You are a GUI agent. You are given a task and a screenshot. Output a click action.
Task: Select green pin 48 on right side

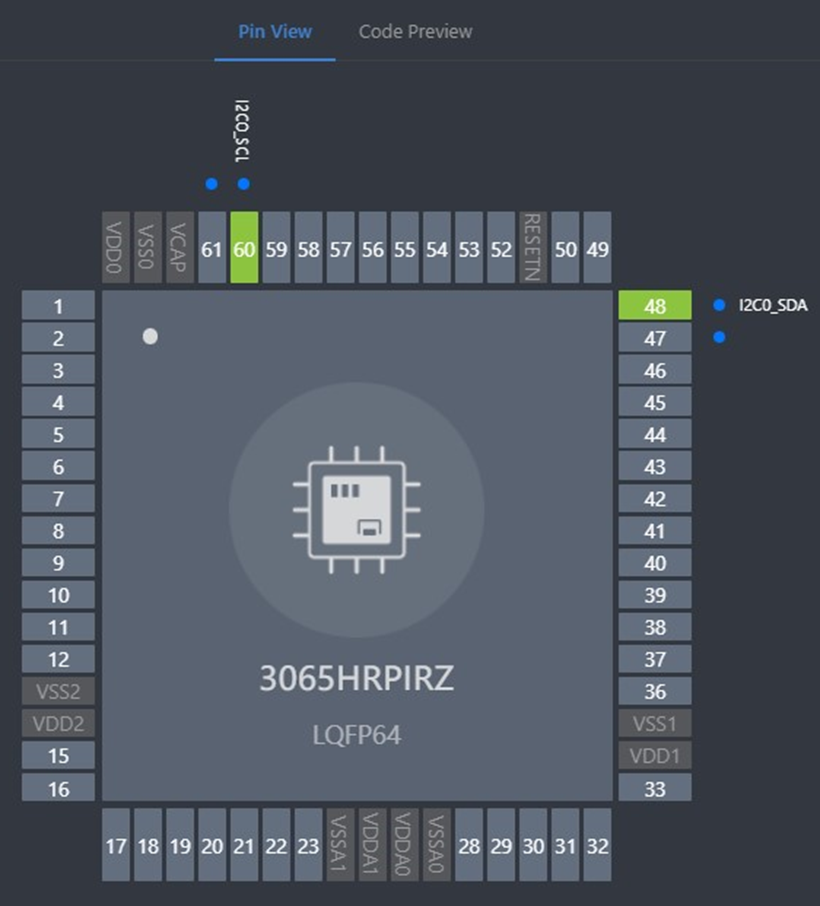pos(655,306)
